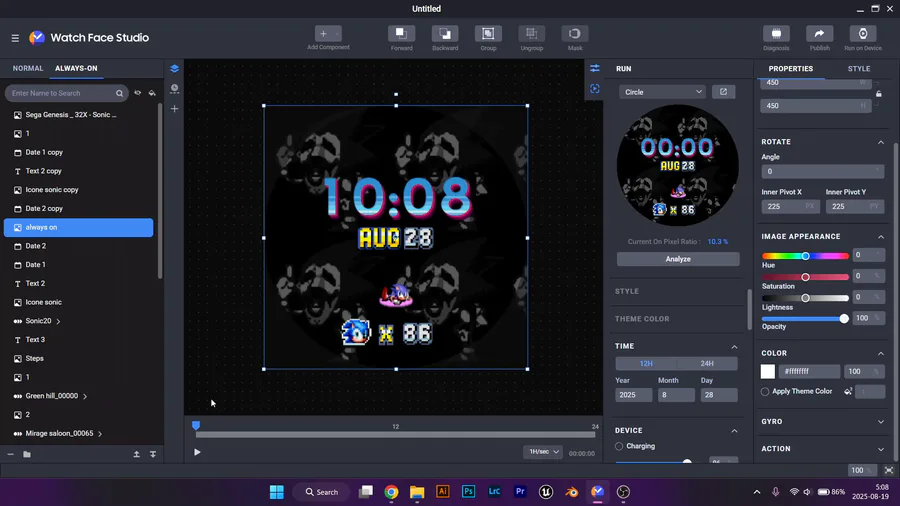Click the Publish icon
This screenshot has height=506, width=900.
pyautogui.click(x=819, y=34)
